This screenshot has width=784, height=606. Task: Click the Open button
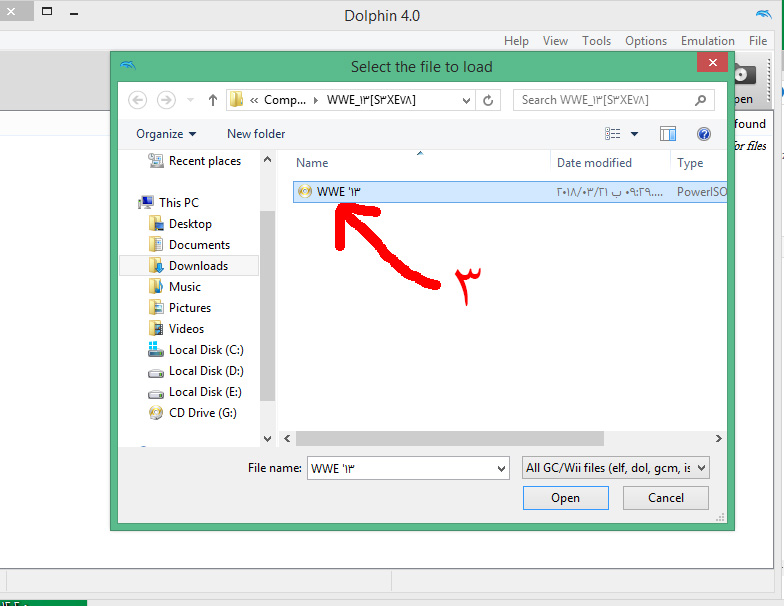(x=566, y=498)
